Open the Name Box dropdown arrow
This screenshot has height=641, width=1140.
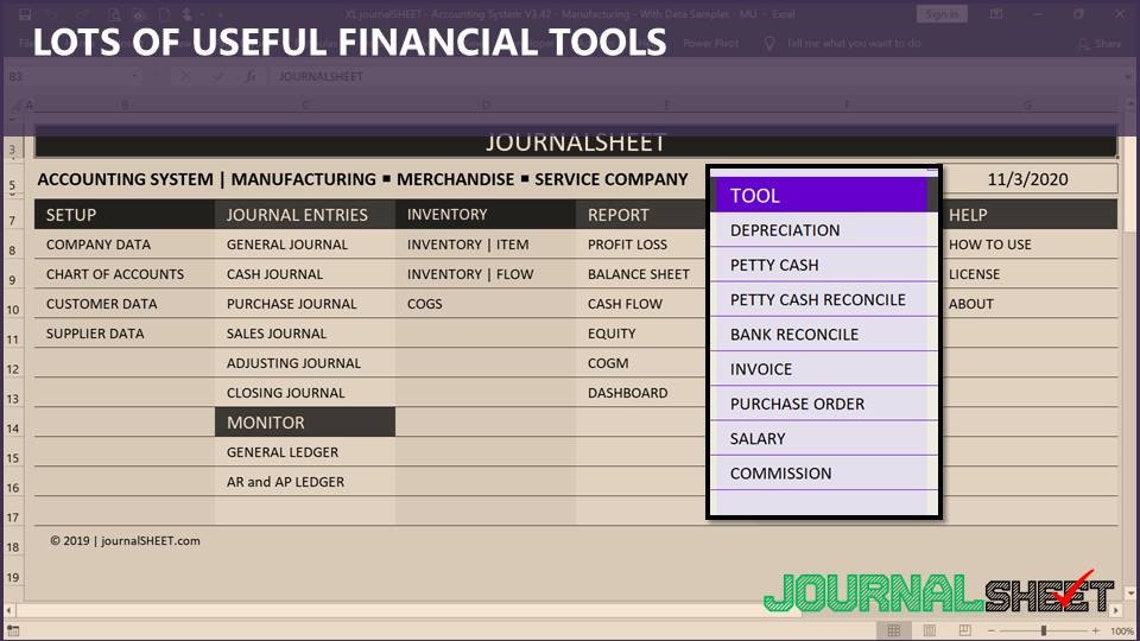(x=136, y=76)
